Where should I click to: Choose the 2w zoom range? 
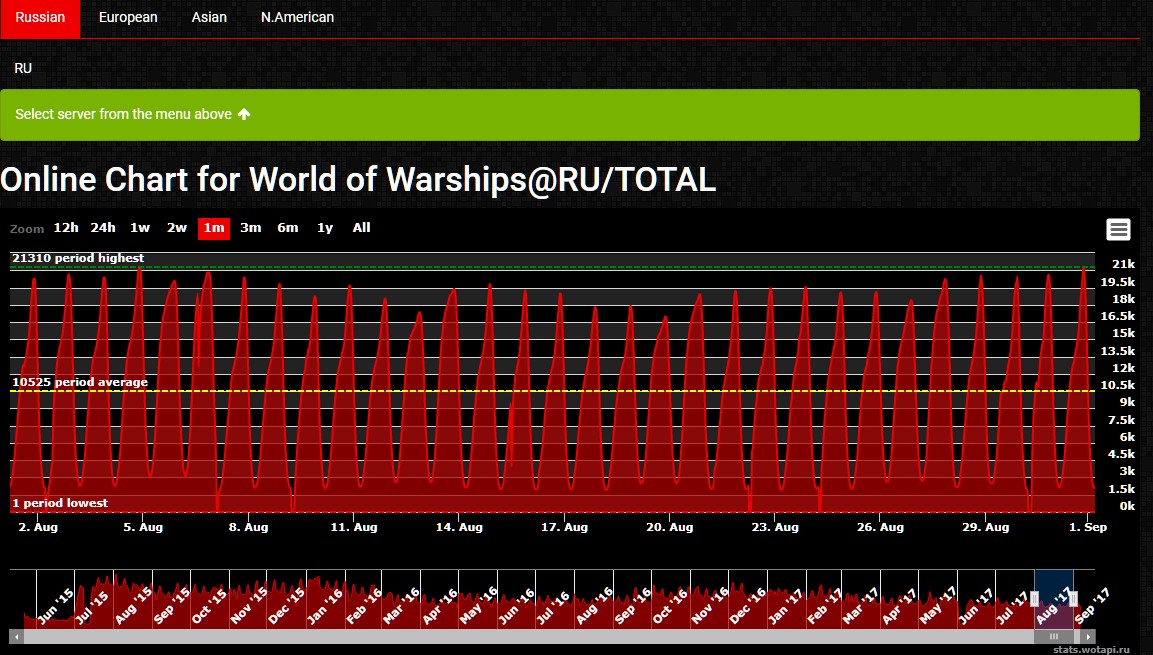coord(177,228)
